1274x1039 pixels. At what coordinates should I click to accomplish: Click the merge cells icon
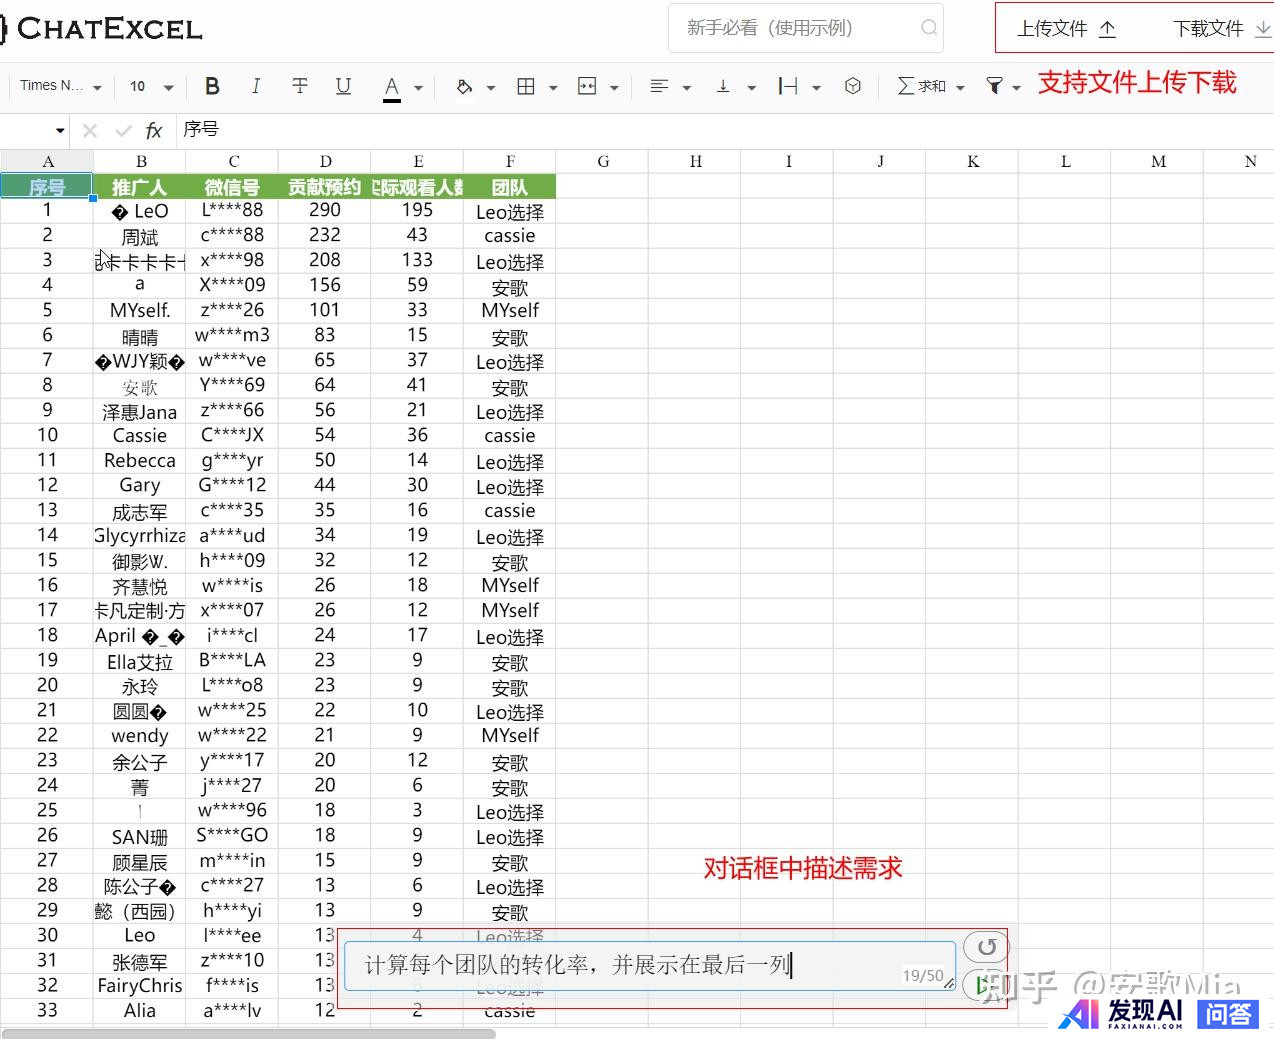pyautogui.click(x=587, y=87)
